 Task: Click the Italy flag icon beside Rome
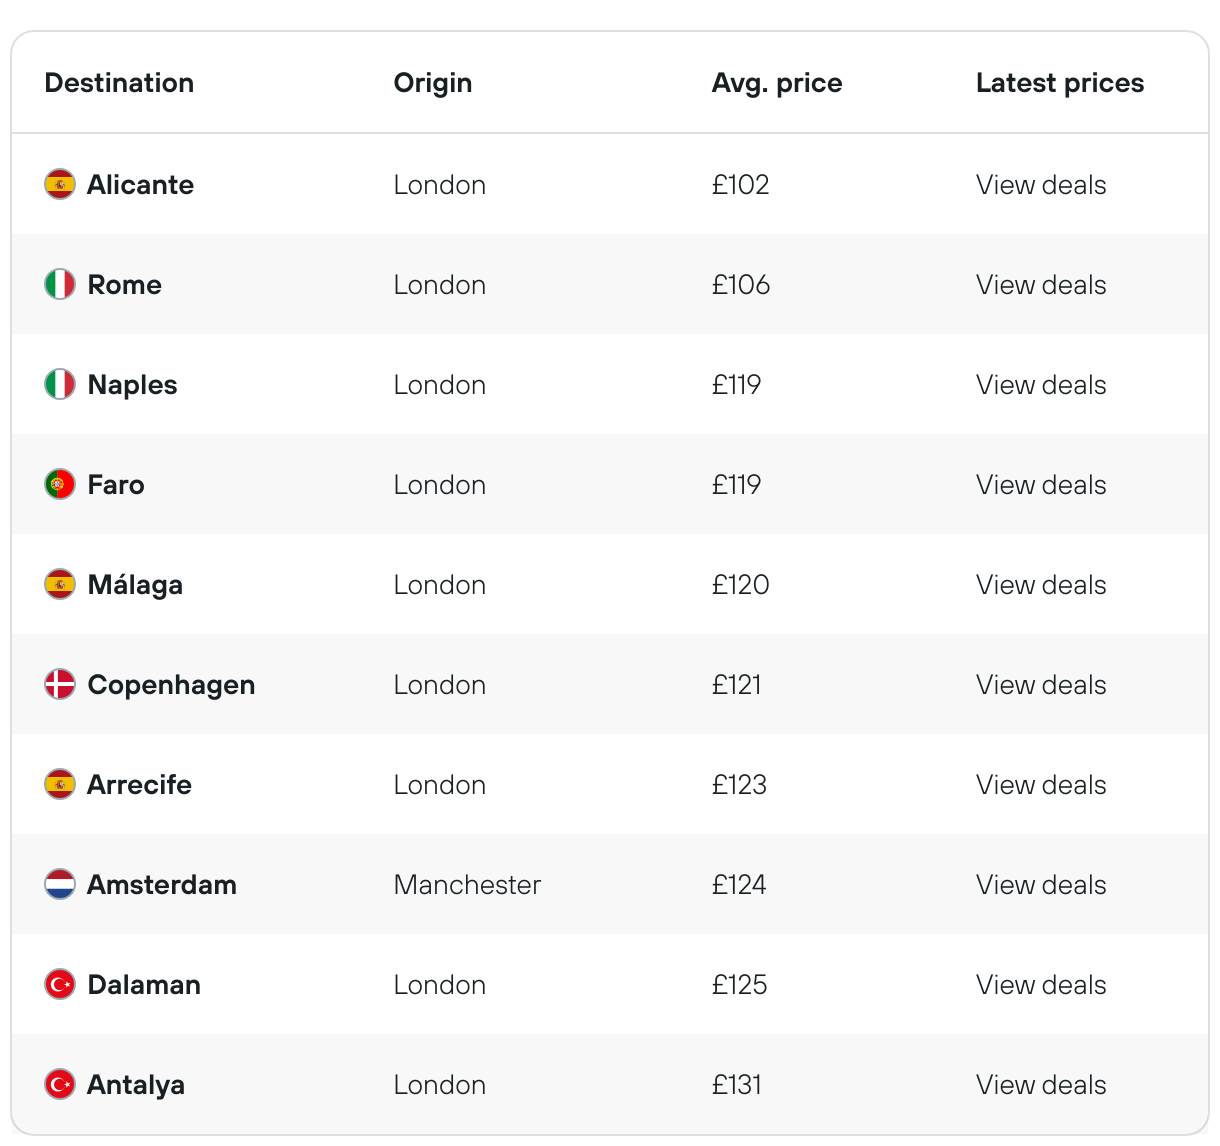pyautogui.click(x=60, y=284)
